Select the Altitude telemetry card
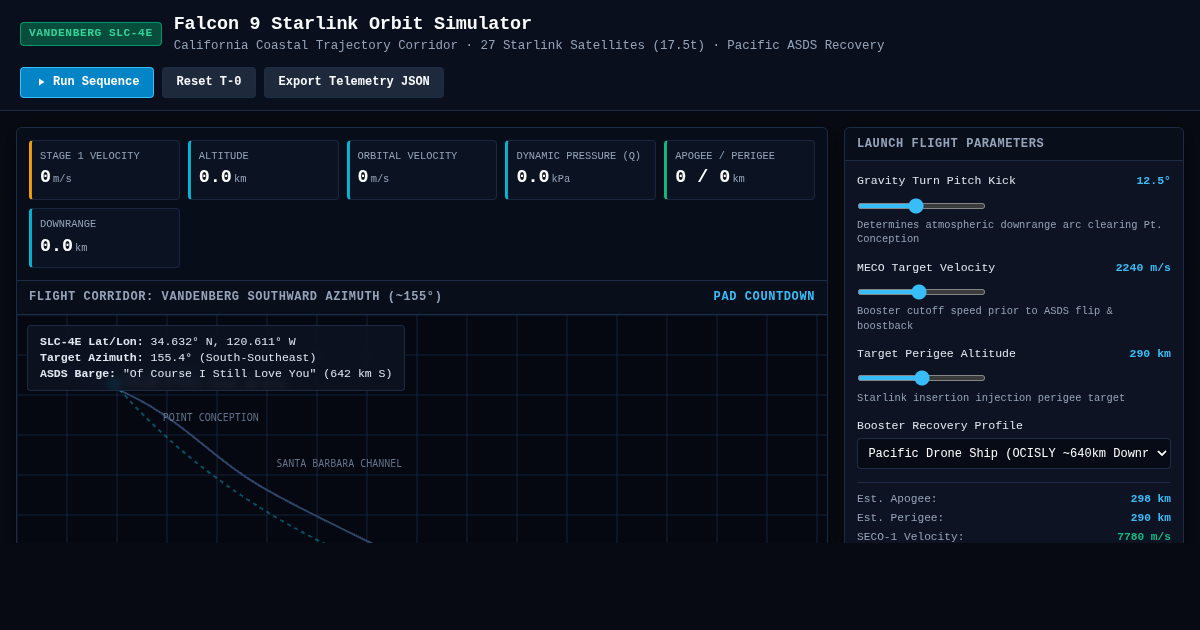 tap(263, 170)
